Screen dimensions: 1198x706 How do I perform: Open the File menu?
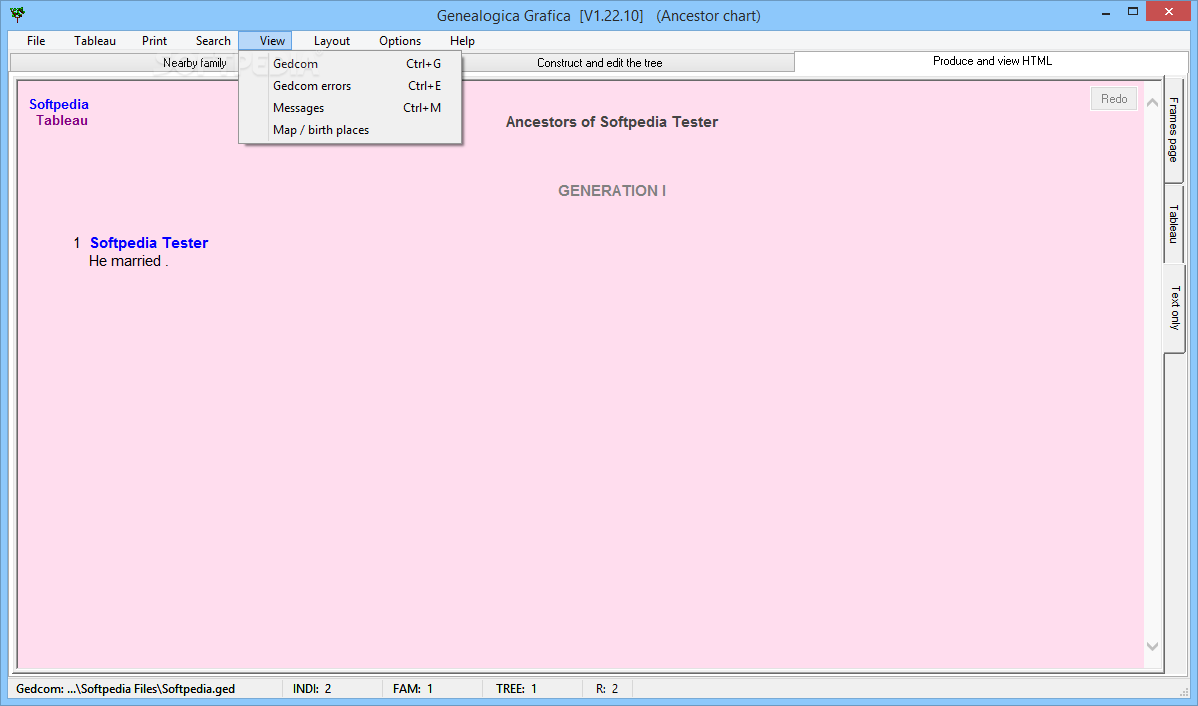(36, 41)
